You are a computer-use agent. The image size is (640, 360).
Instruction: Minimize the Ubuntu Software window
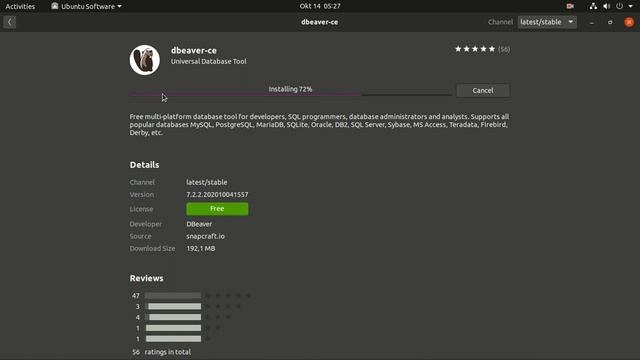pyautogui.click(x=591, y=22)
